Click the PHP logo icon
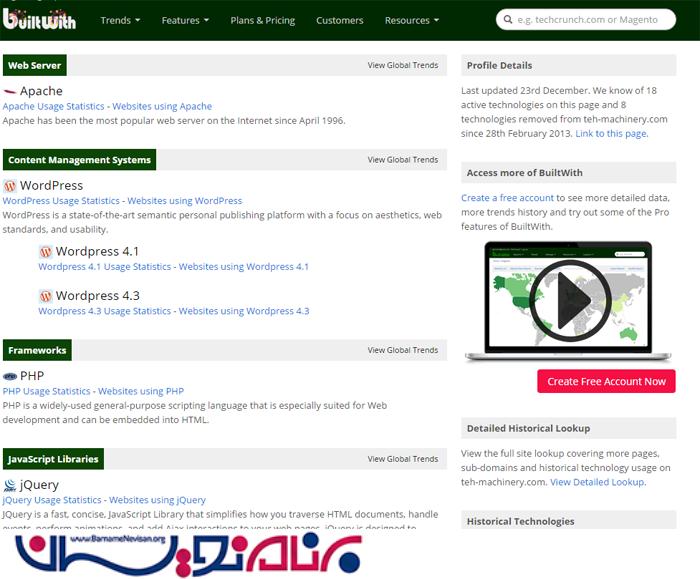Screen dimensions: 700x579 (x=10, y=376)
